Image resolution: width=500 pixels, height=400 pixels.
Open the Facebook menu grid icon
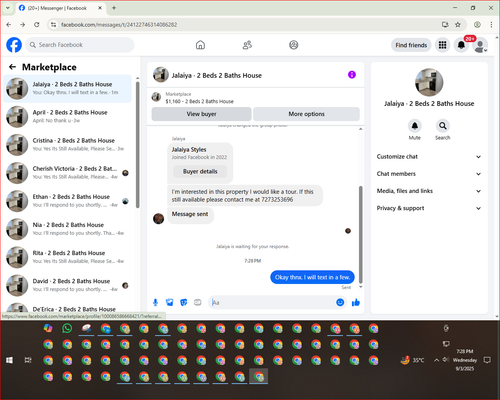(x=442, y=45)
